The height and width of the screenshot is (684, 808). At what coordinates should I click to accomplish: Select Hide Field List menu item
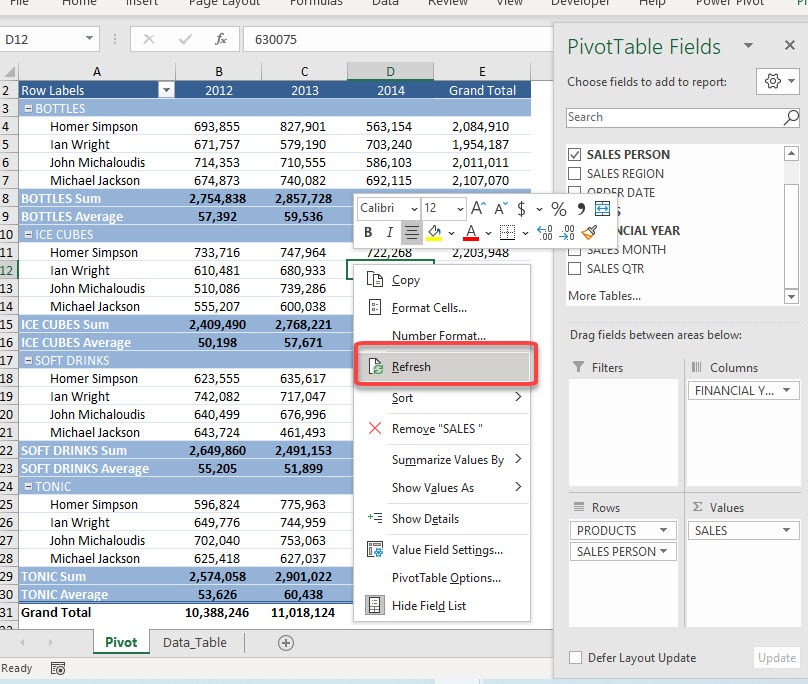pos(442,606)
